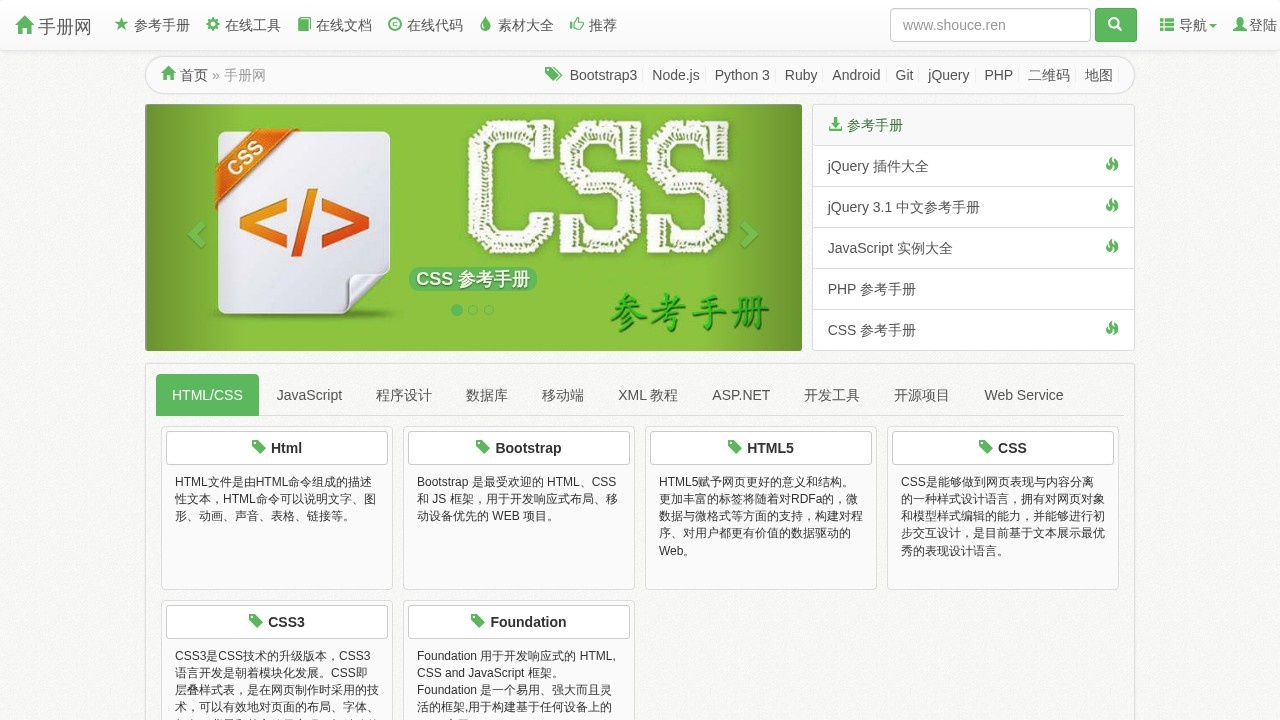Switch to the 数据库 tab
Screen dimensions: 1280x720
click(x=487, y=395)
